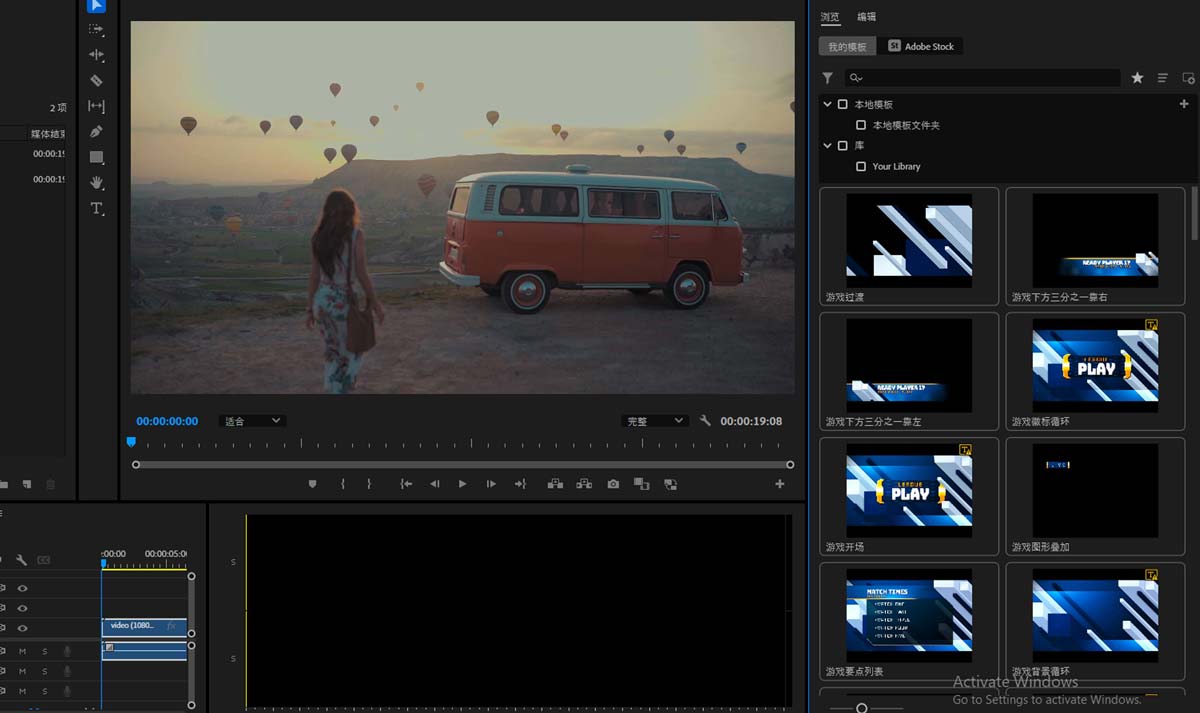Collapse the 本地模板 tree section
This screenshot has height=713, width=1200.
(827, 104)
